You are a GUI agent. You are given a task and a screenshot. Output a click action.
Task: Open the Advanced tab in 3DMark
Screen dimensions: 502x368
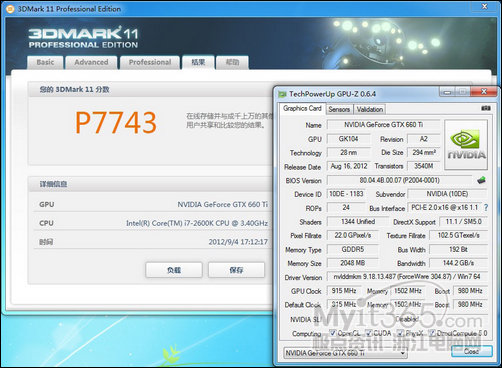[91, 62]
